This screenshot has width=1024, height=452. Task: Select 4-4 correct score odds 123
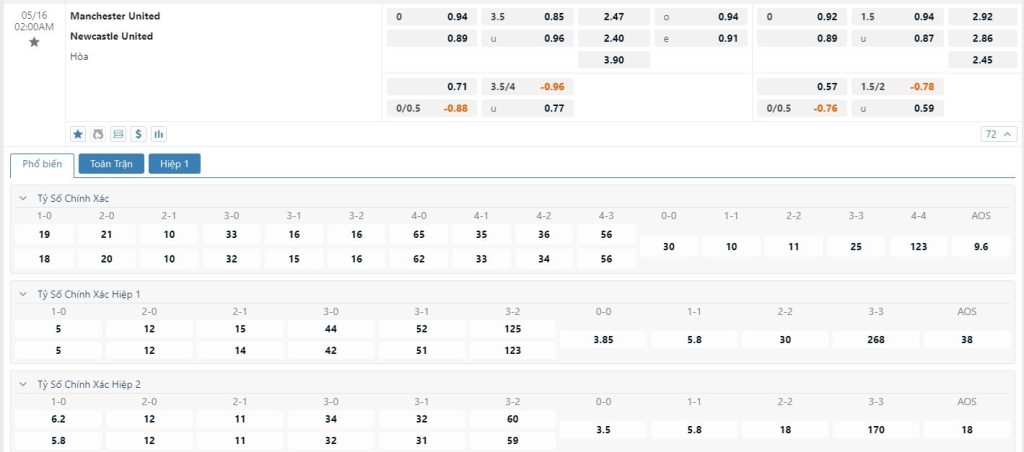click(917, 247)
